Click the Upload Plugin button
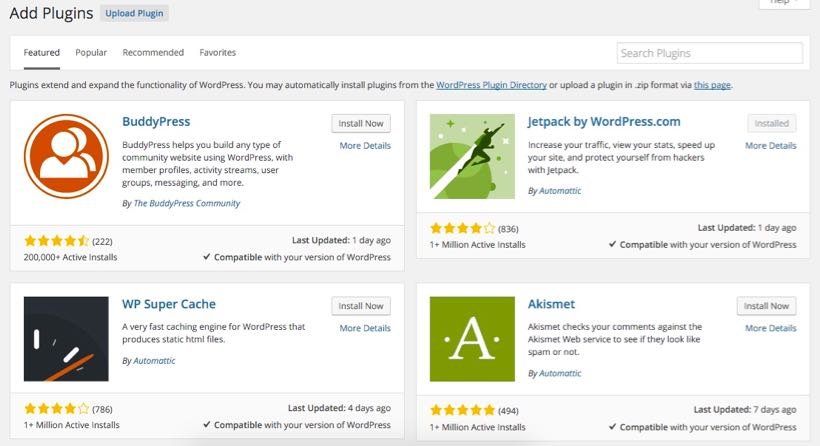The height and width of the screenshot is (446, 820). [134, 14]
